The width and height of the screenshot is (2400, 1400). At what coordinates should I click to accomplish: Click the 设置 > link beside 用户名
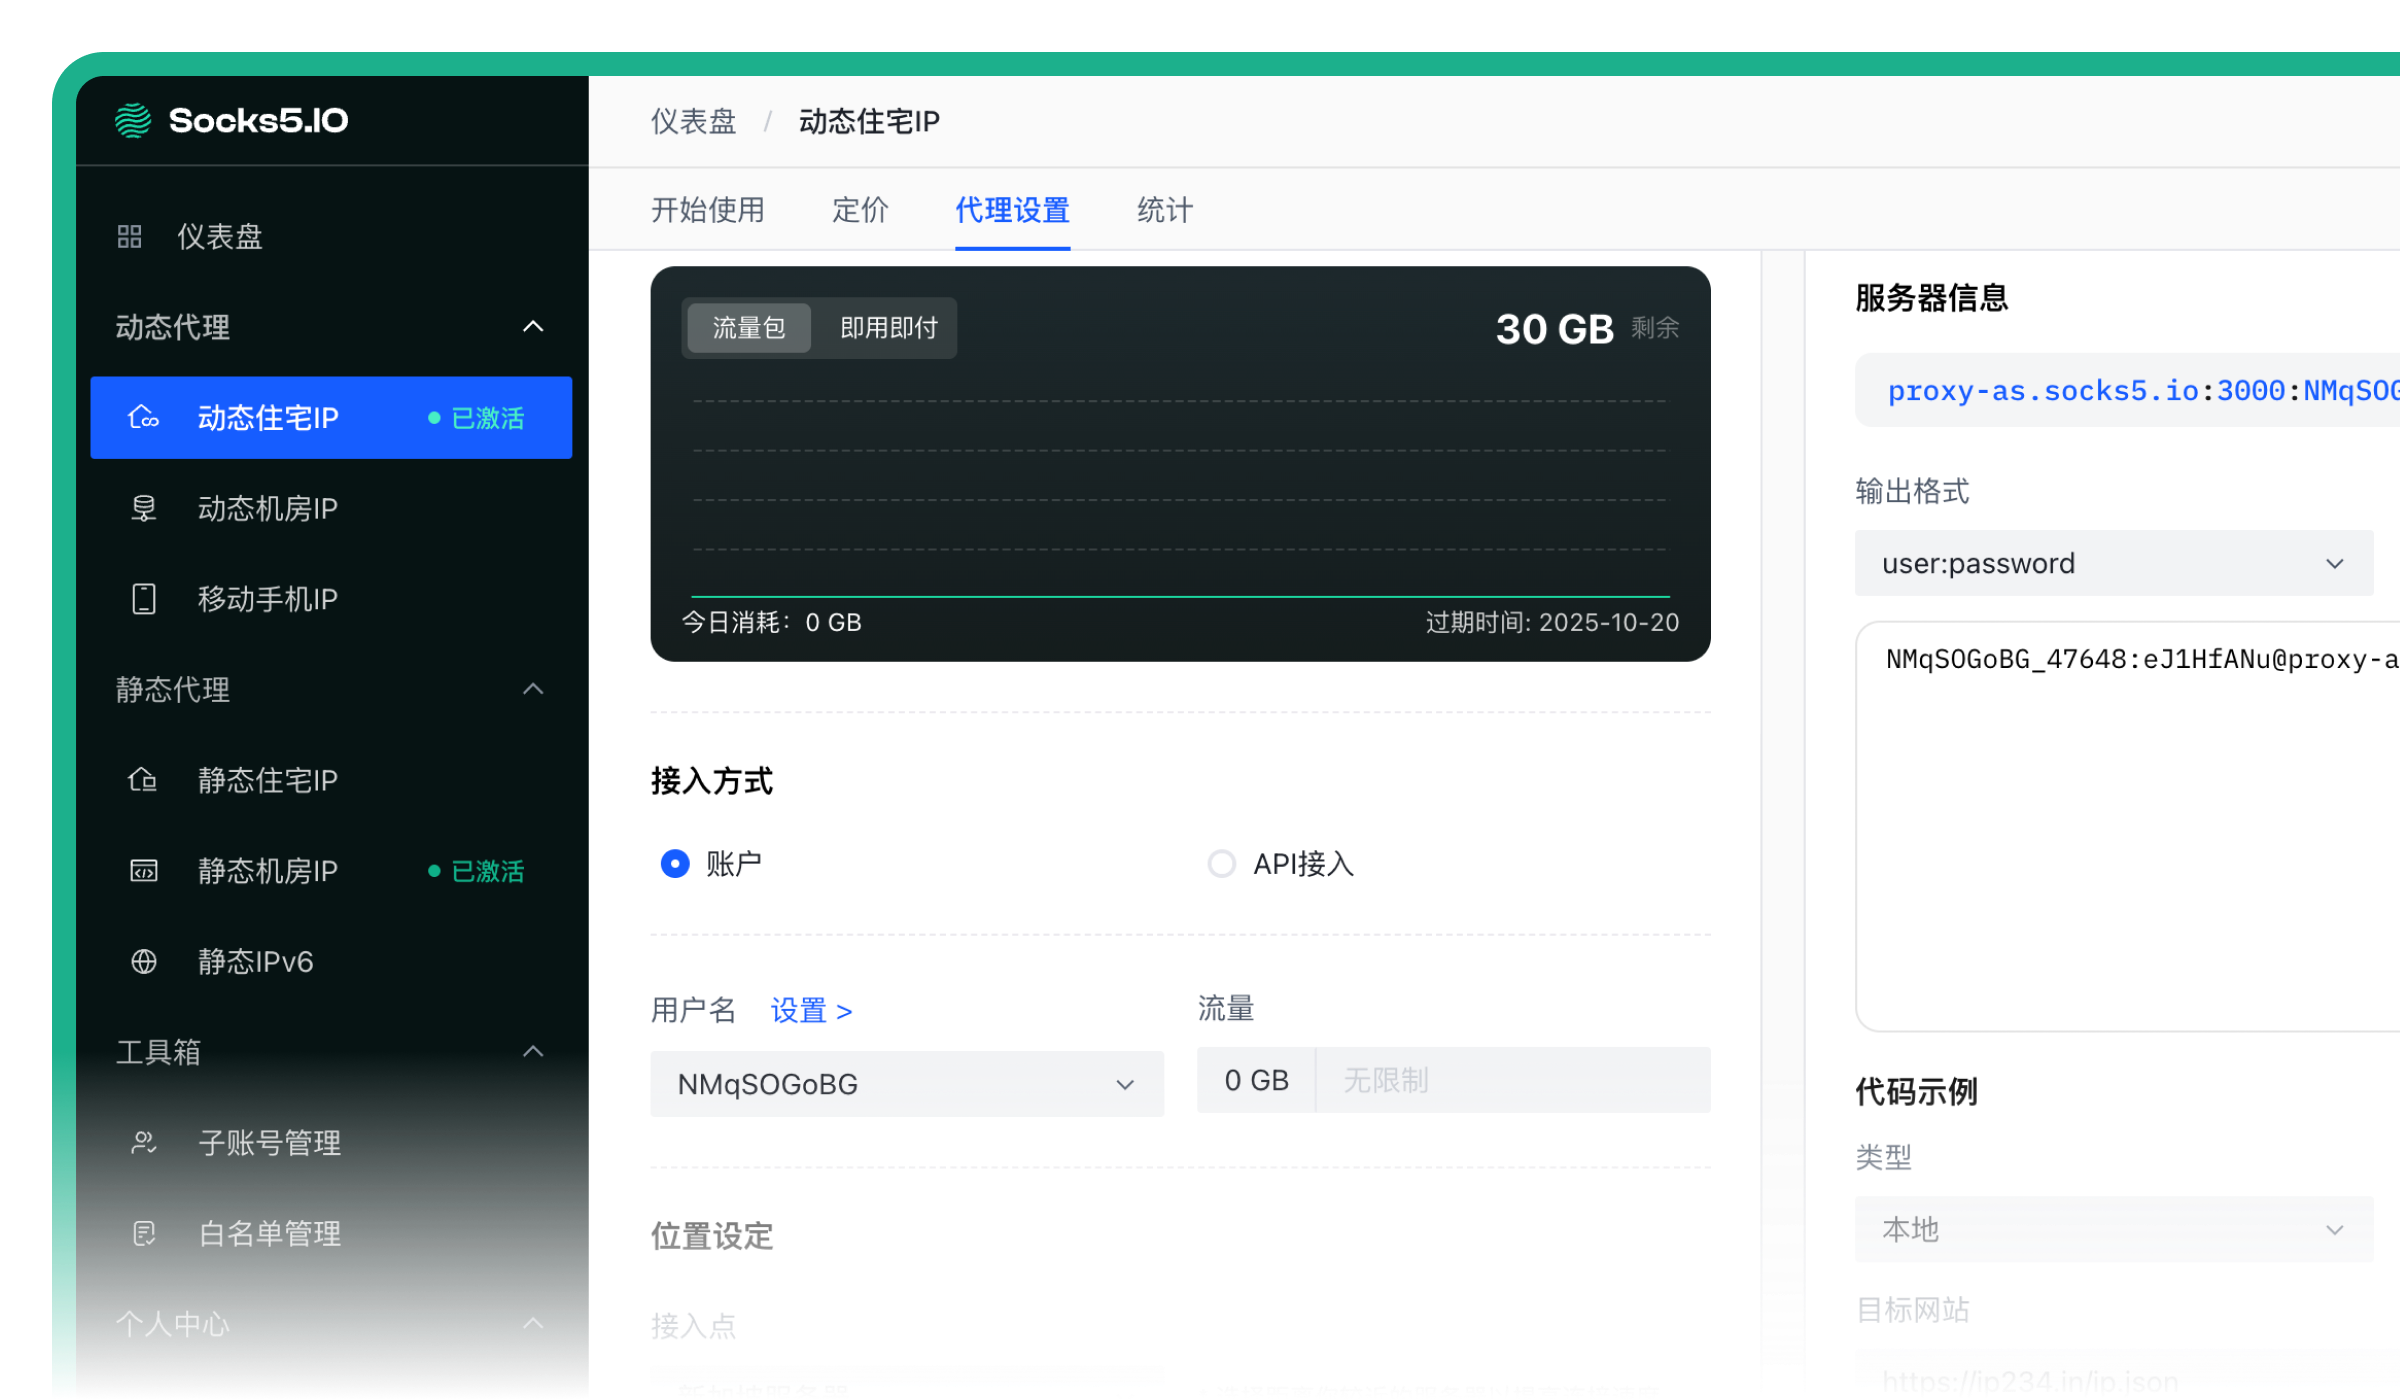(811, 1011)
